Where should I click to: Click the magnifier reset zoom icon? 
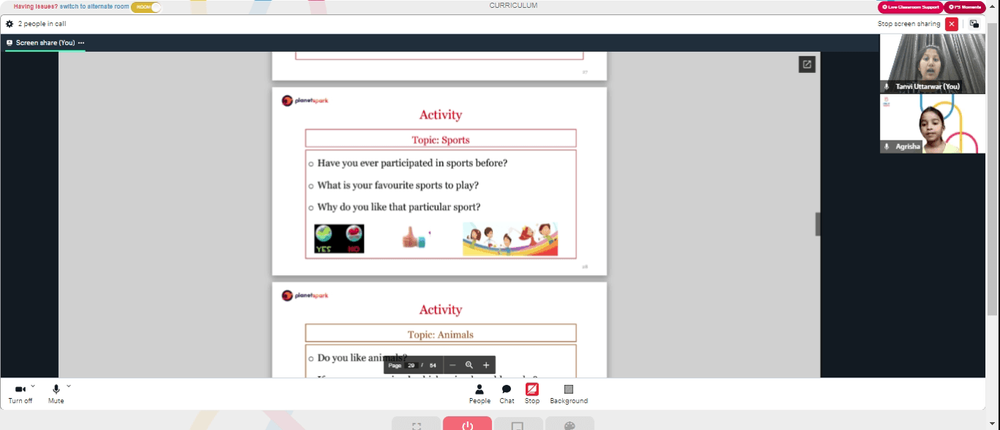tap(469, 365)
